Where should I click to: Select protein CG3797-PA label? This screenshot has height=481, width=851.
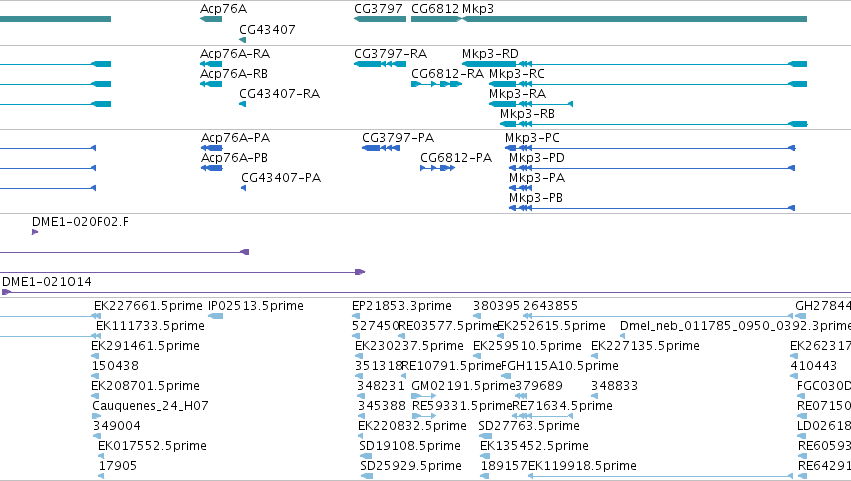pos(398,138)
